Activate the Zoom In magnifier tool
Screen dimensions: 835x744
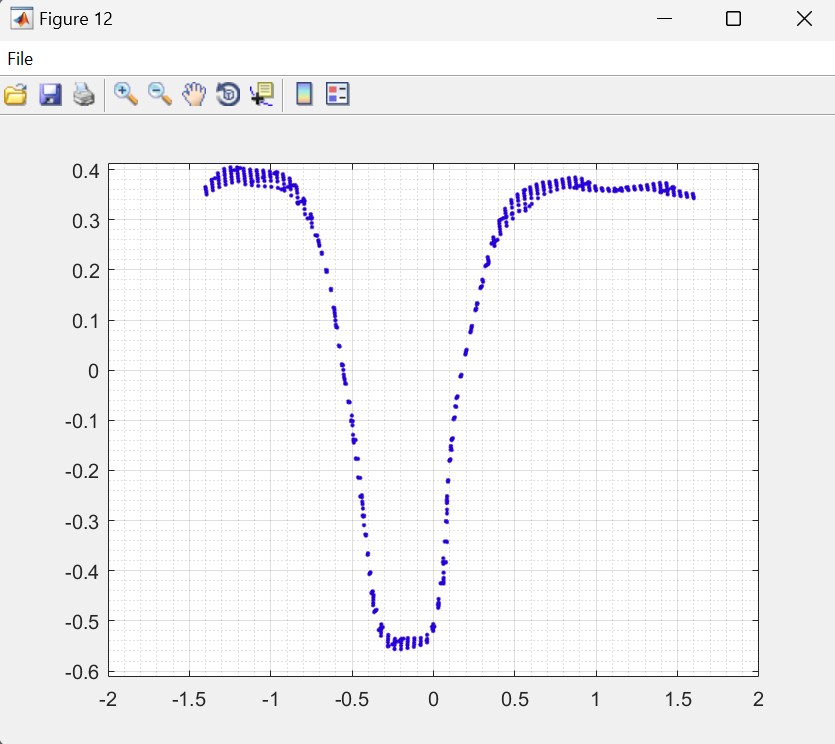pos(126,94)
